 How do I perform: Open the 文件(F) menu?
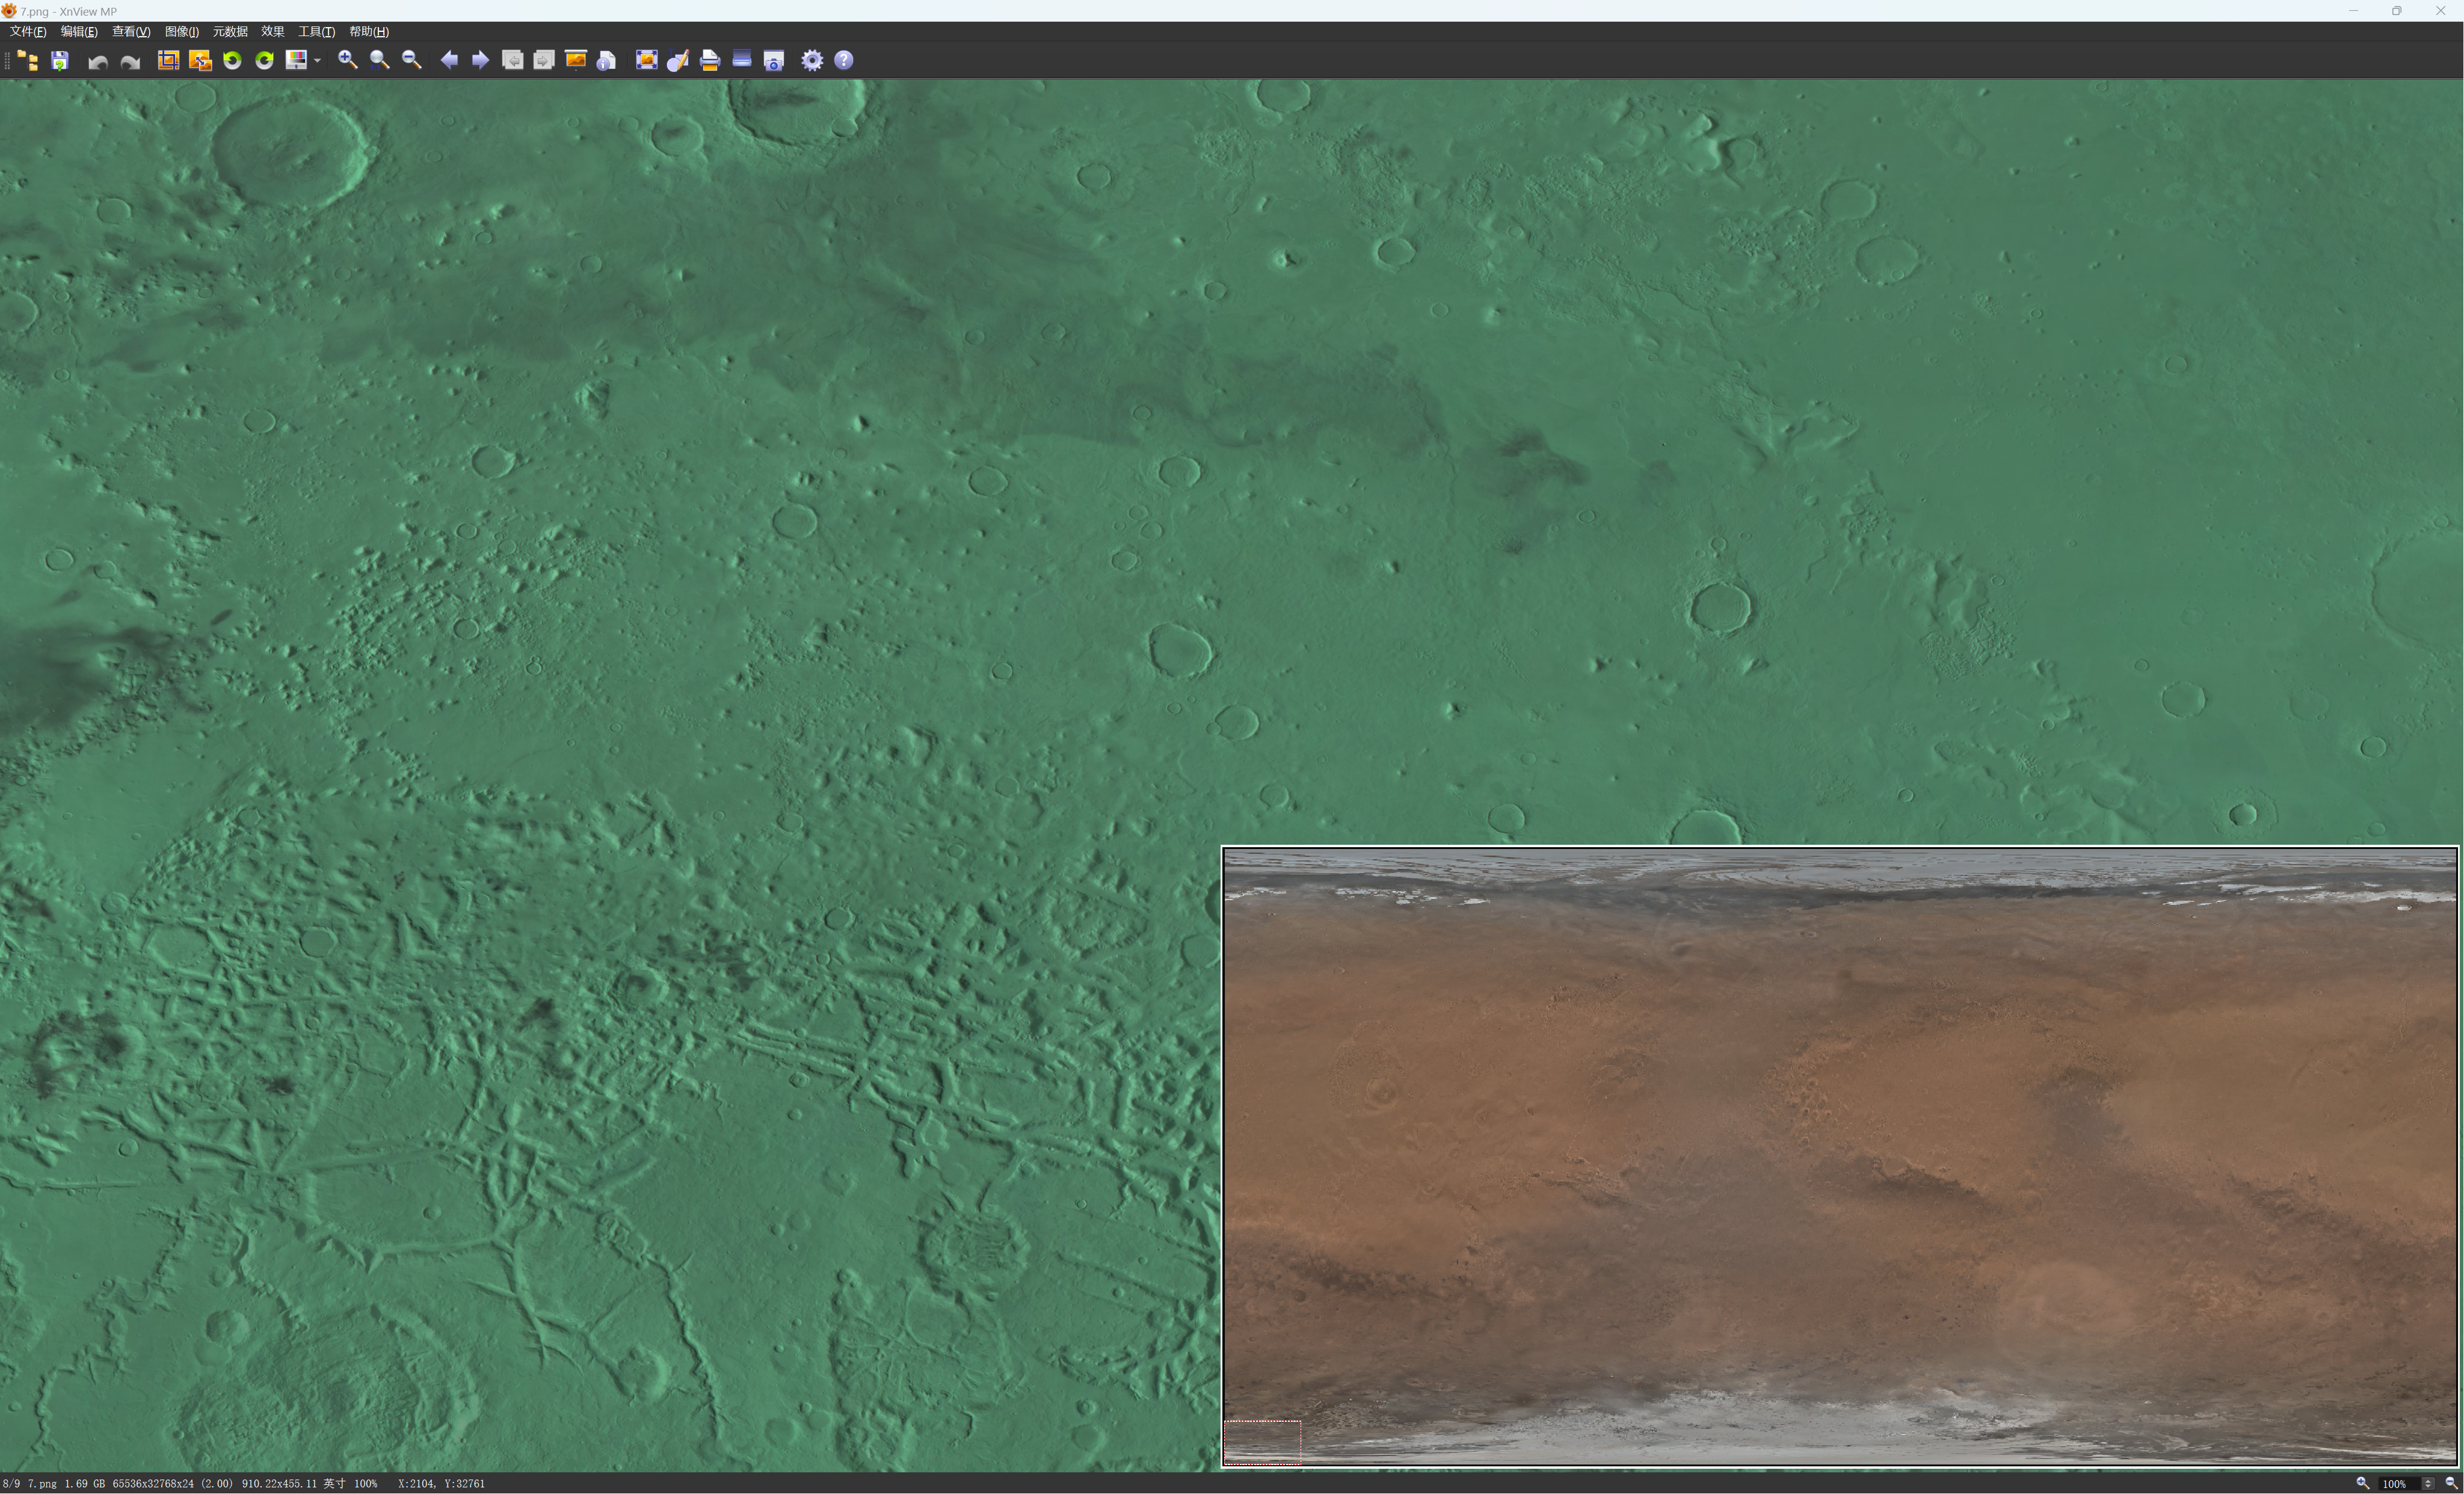(28, 32)
